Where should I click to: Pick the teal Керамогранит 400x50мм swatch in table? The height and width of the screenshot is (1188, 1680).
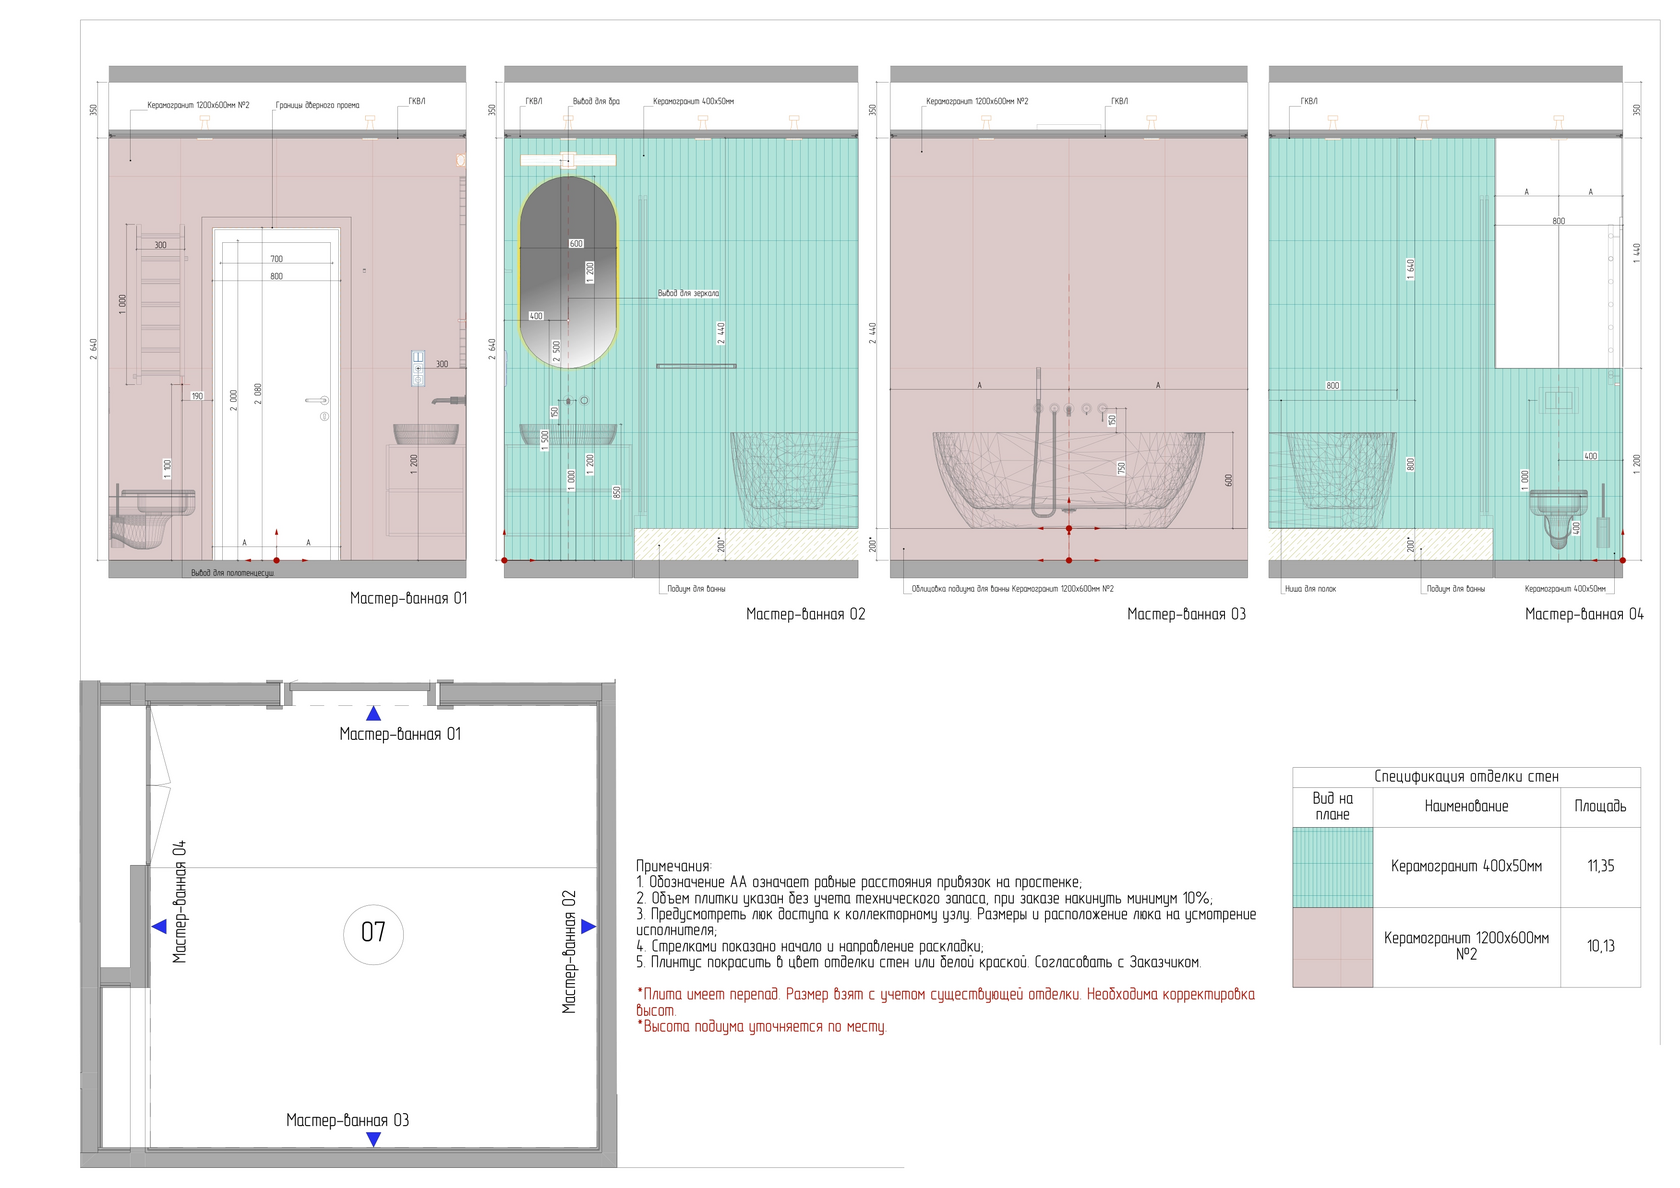point(1332,867)
